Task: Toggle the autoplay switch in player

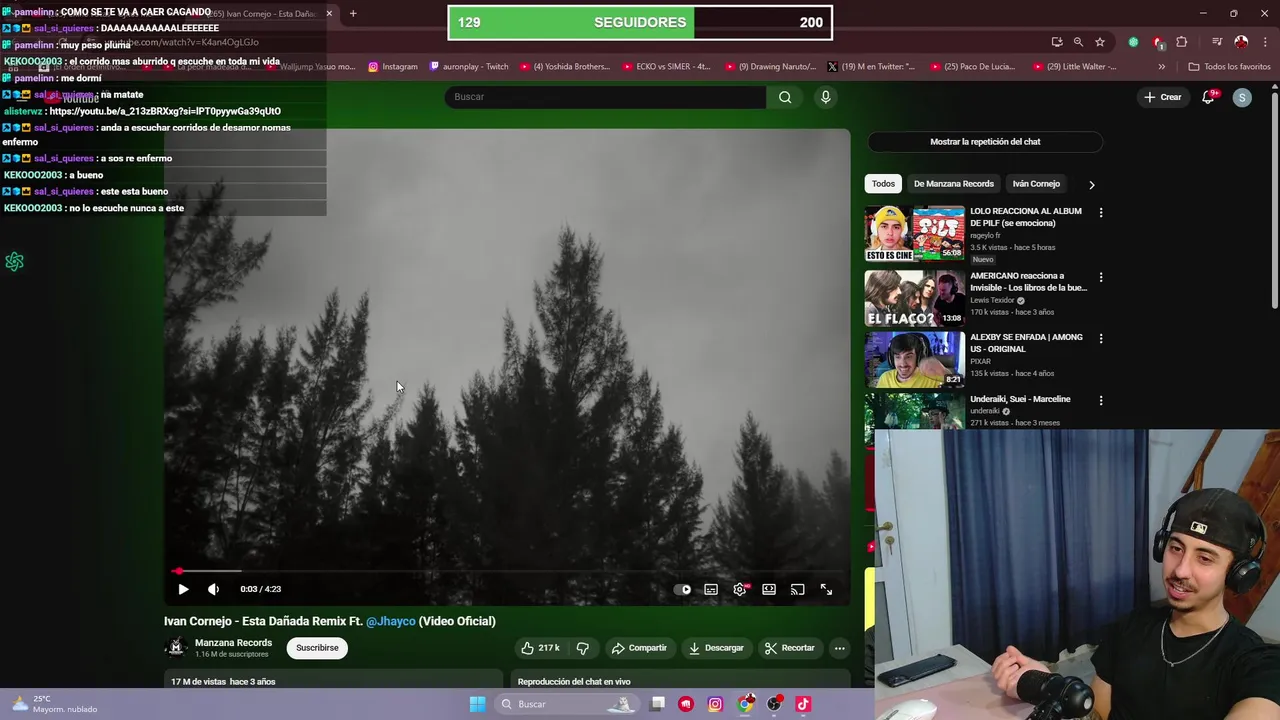Action: pos(682,590)
